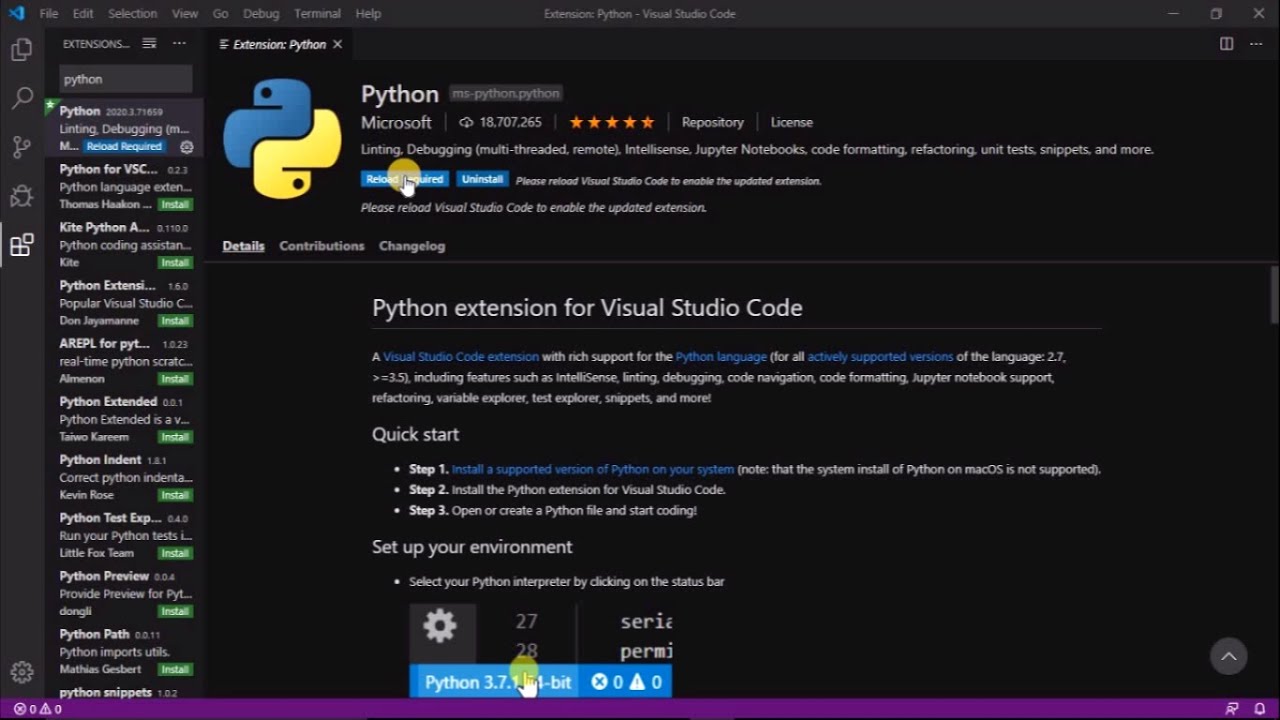Click the errors count in the status bar
Screen dimensions: 1280x720
point(26,709)
